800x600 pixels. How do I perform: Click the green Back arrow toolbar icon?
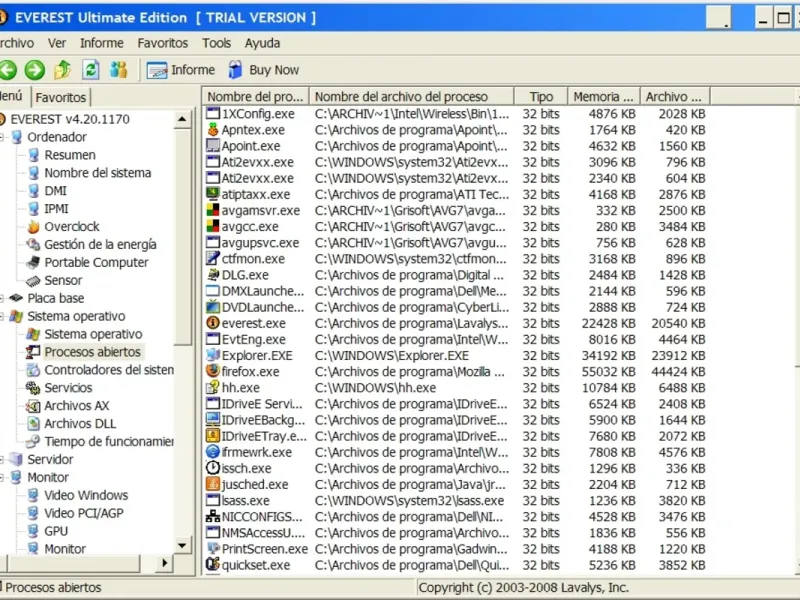click(8, 70)
